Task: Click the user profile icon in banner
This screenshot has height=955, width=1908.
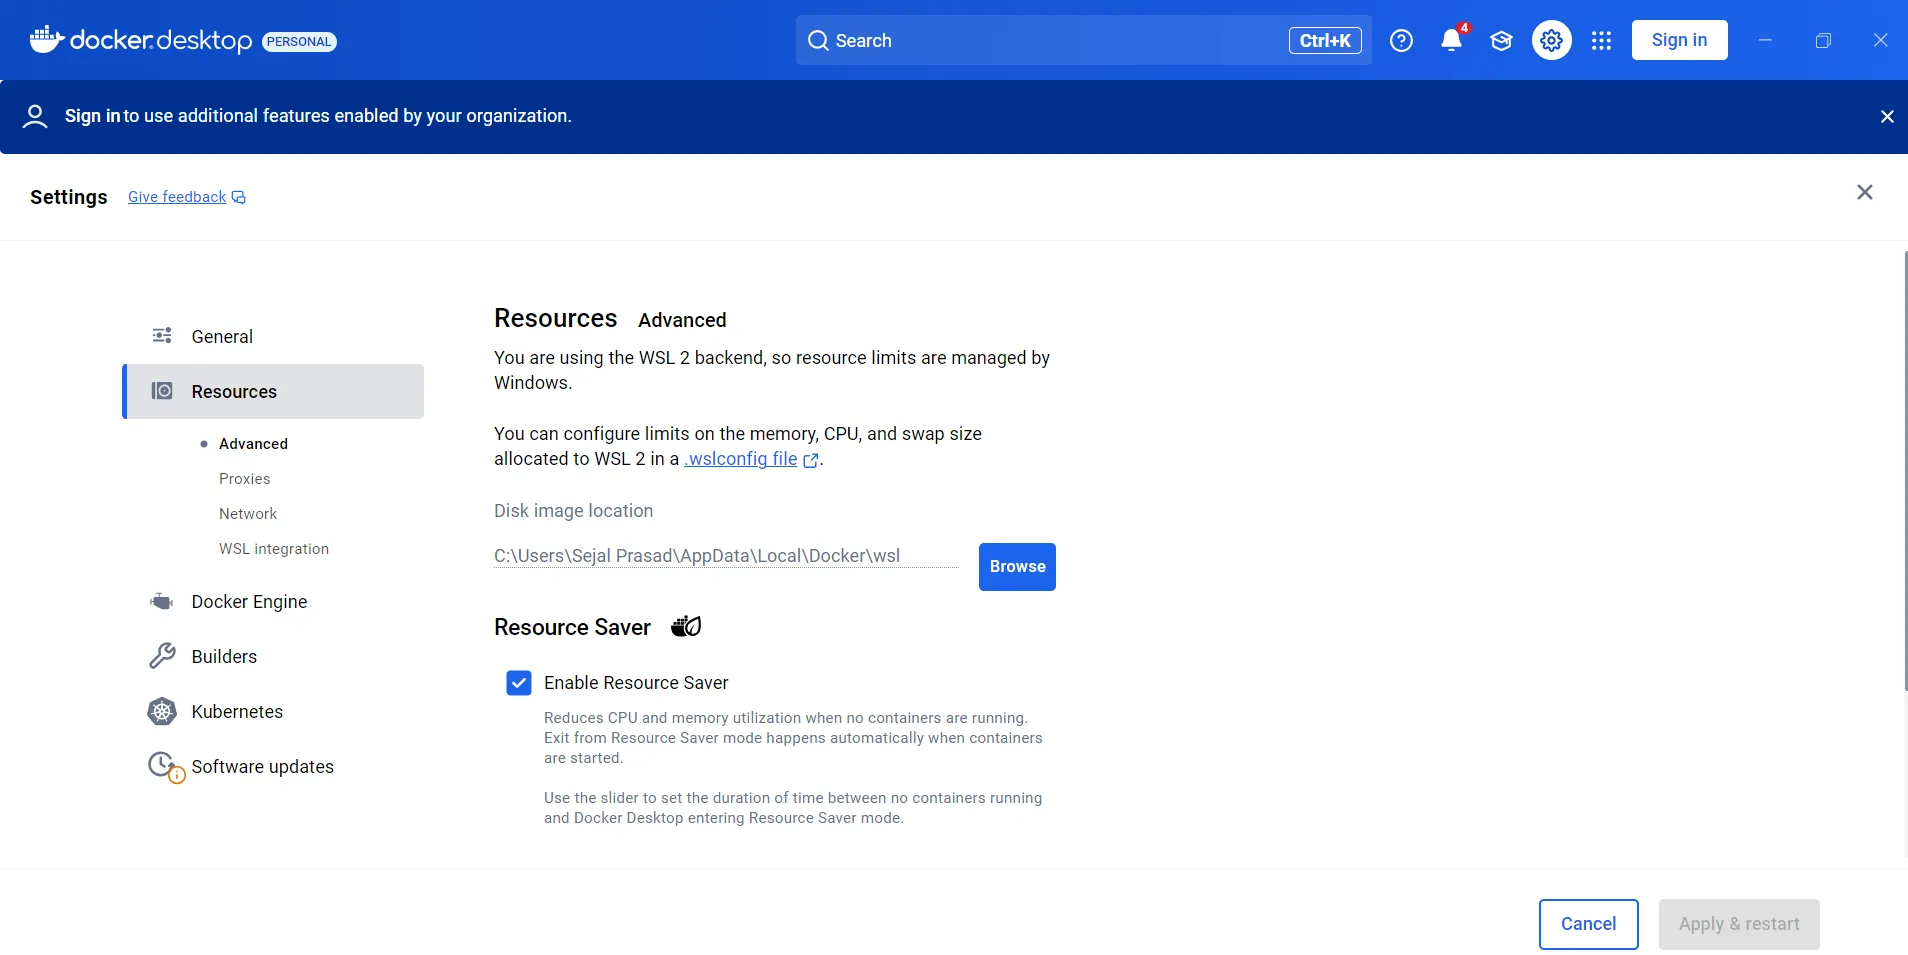Action: (35, 116)
